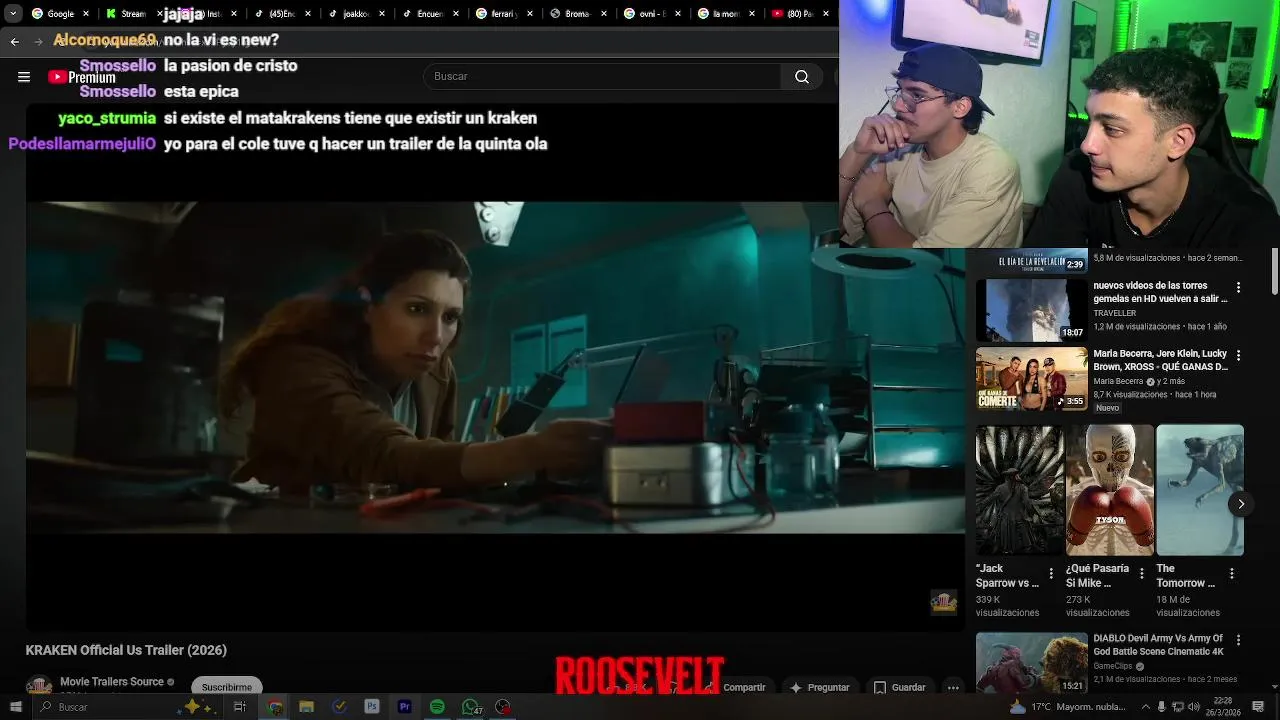The height and width of the screenshot is (720, 1280).
Task: Open options menu for torres gemelas video
Action: pos(1238,288)
